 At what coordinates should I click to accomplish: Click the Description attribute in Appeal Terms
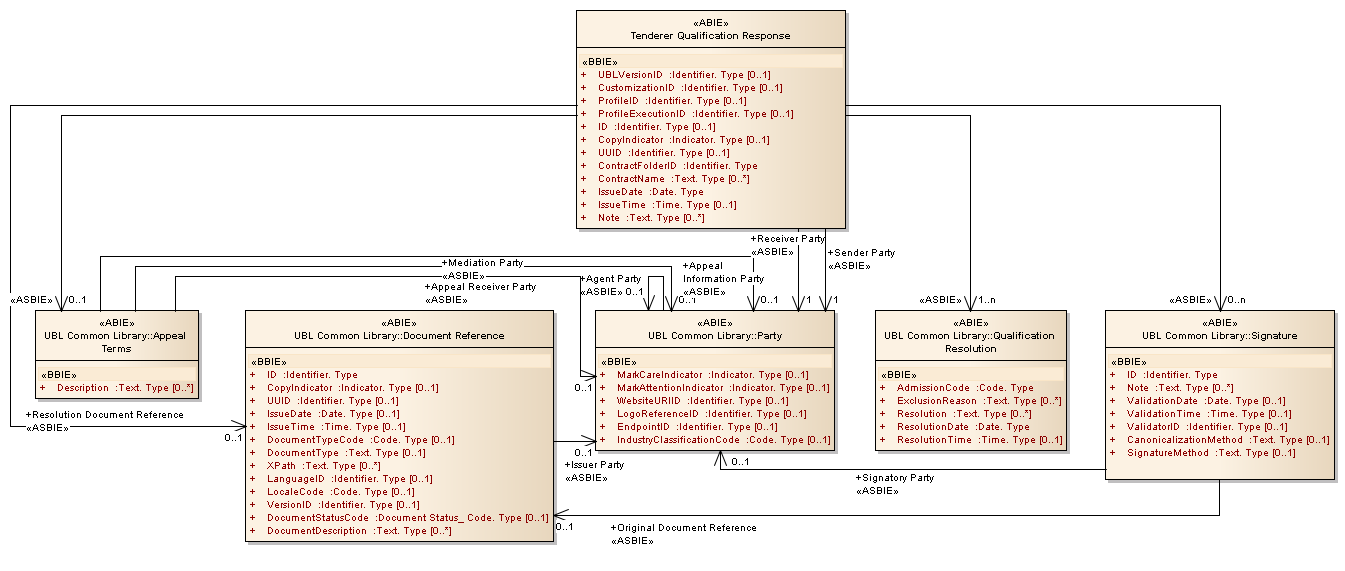coord(125,388)
